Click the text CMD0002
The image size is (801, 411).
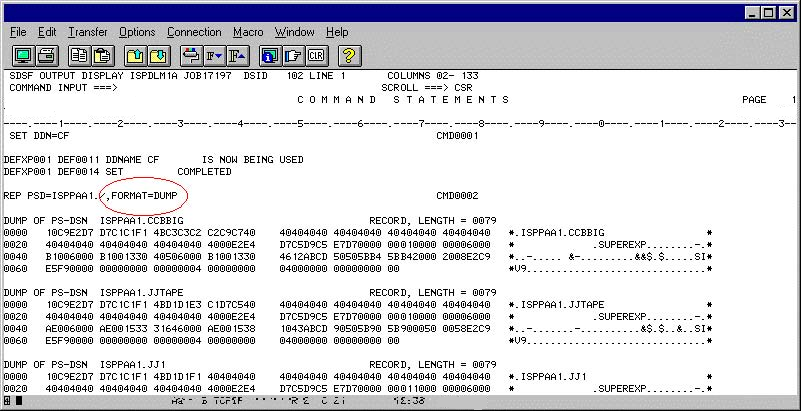[x=457, y=196]
